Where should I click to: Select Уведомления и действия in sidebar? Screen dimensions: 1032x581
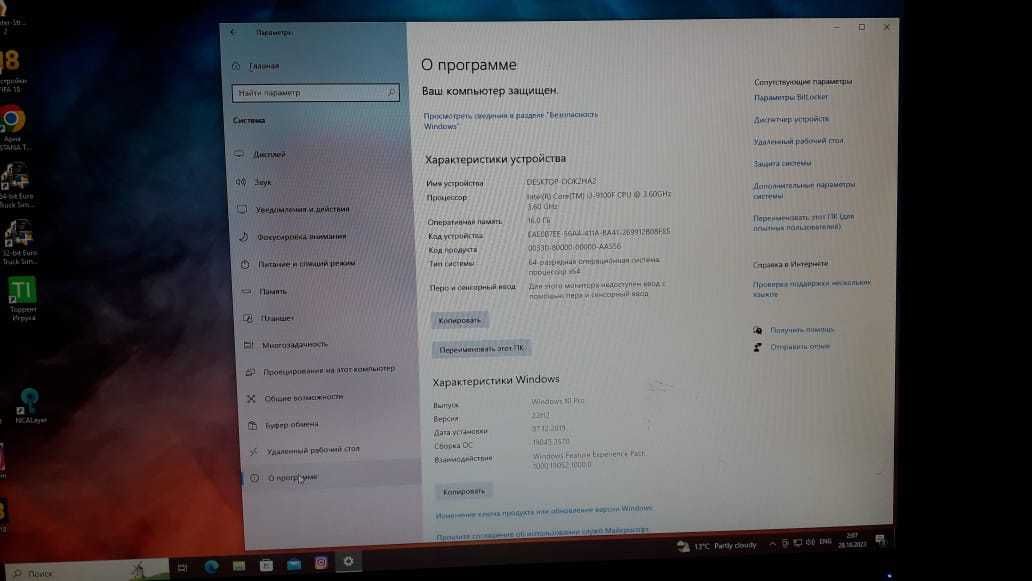(303, 209)
